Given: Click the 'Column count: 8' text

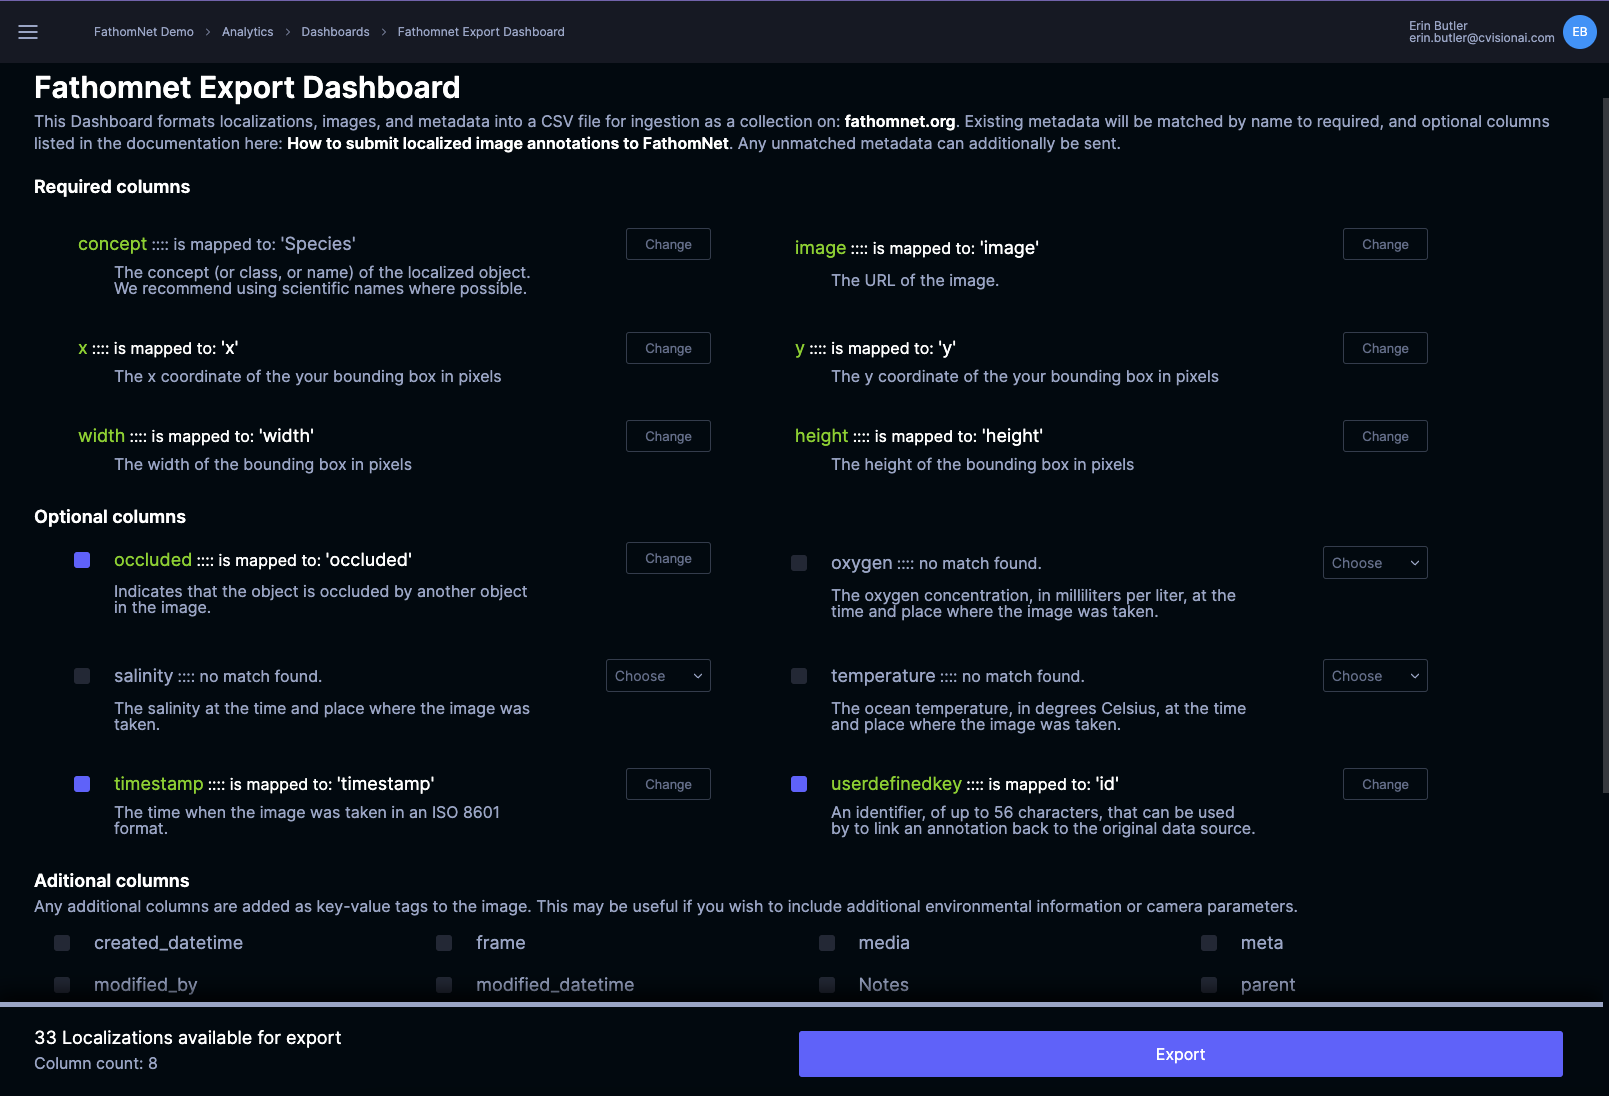Looking at the screenshot, I should (96, 1063).
